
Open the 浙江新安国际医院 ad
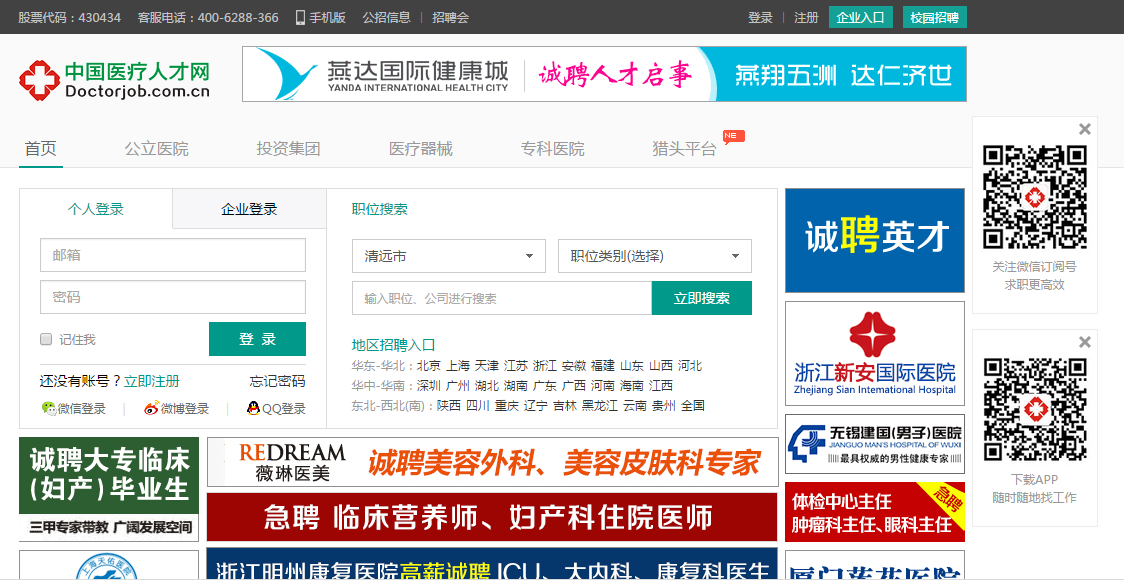[x=875, y=353]
